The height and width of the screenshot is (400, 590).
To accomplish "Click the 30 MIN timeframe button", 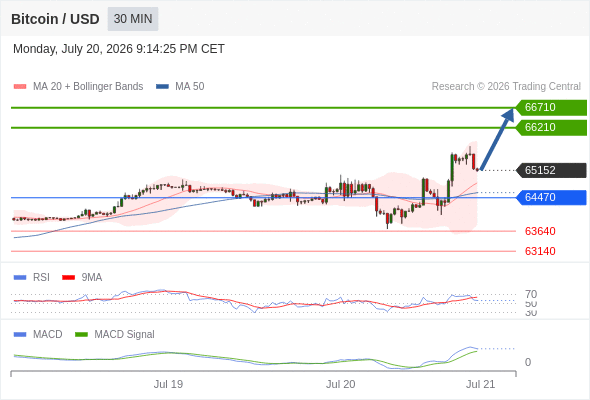I will [133, 19].
